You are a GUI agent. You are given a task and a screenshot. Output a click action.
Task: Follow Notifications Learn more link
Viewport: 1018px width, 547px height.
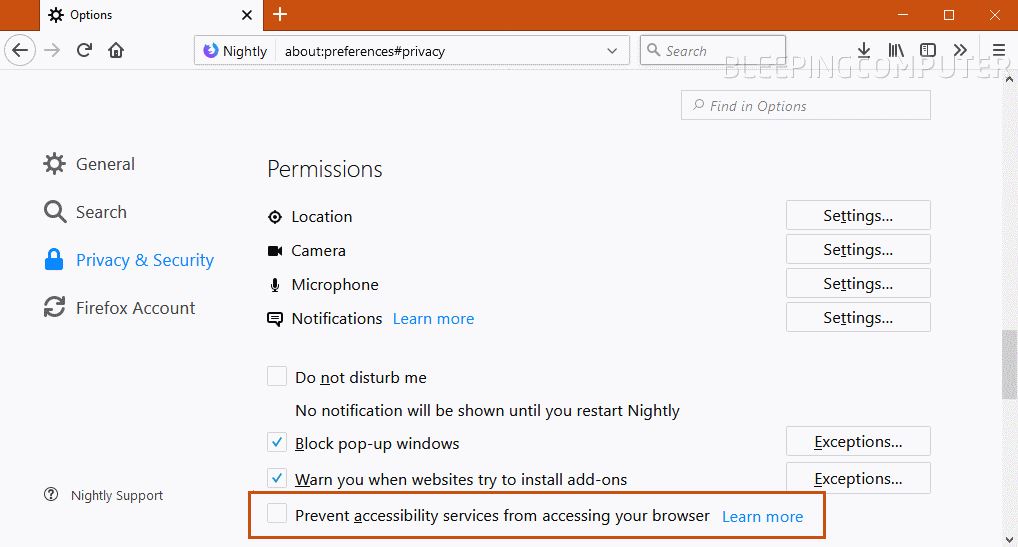click(x=433, y=319)
